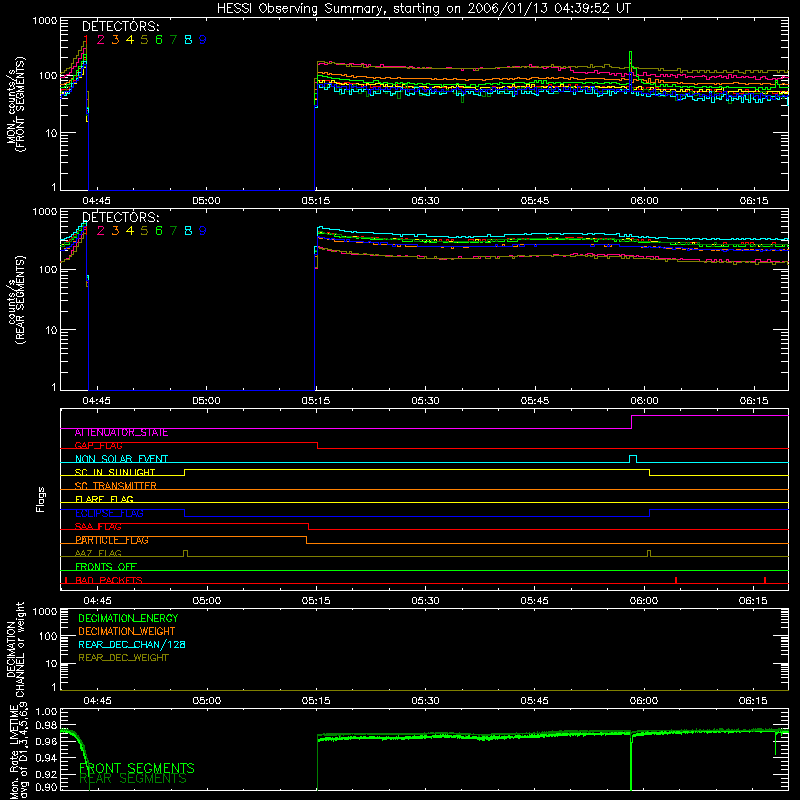This screenshot has height=800, width=800.
Task: Click the Flags y-axis label
Action: (41, 499)
